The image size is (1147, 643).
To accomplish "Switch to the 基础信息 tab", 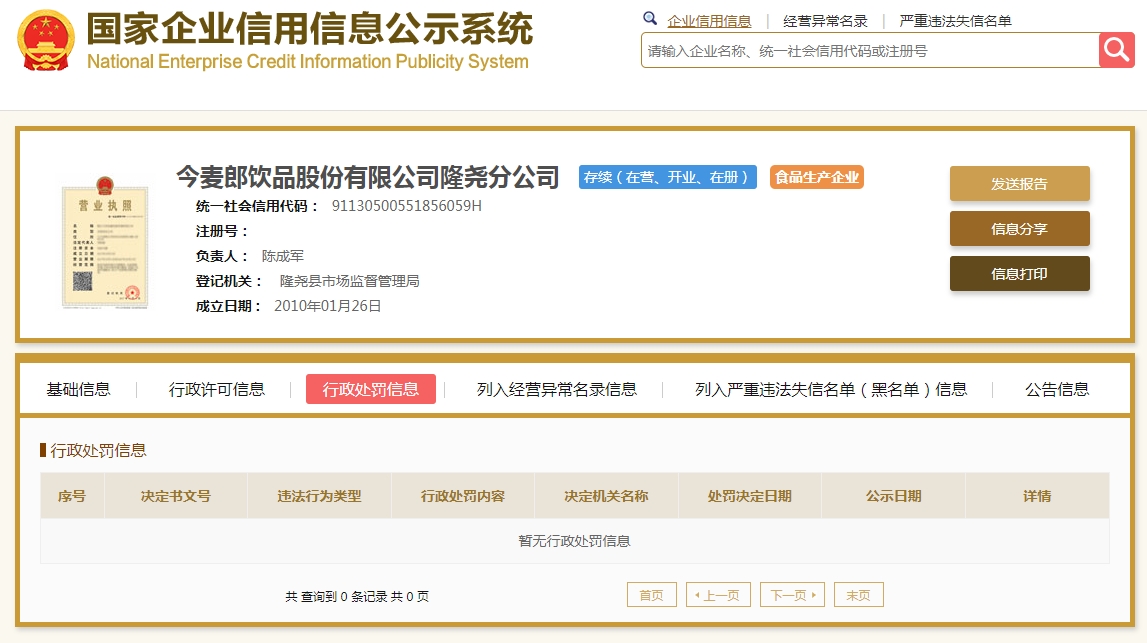I will coord(78,389).
